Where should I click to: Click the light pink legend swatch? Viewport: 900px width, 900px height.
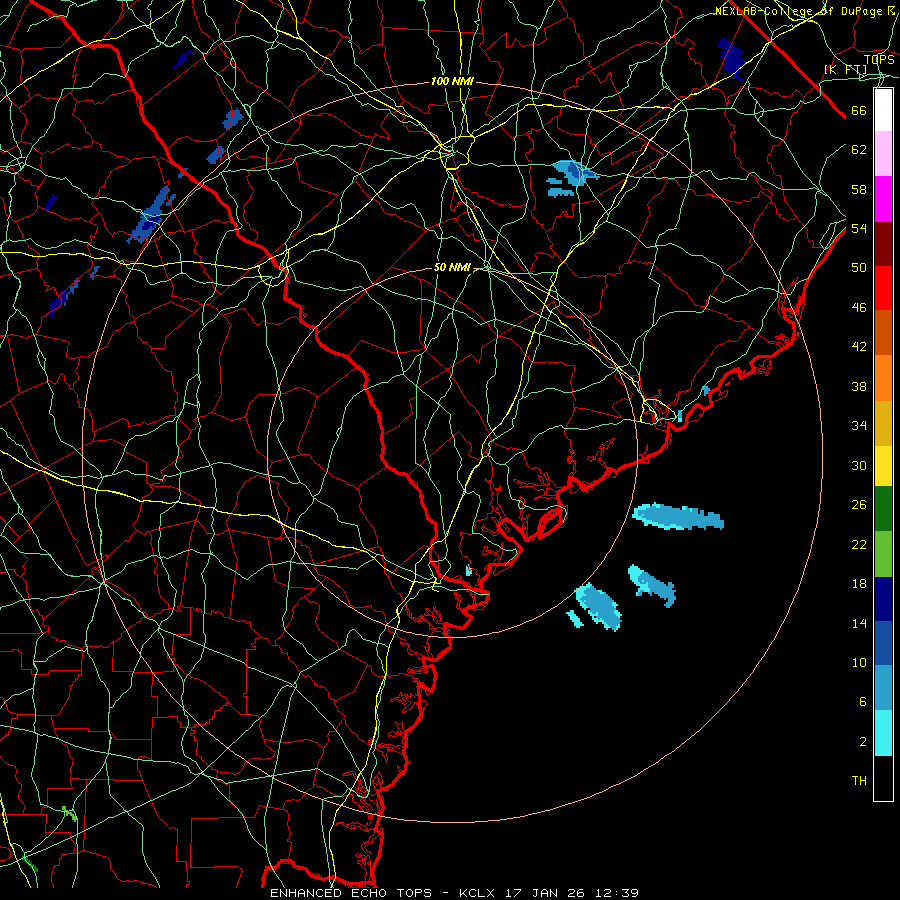coord(883,153)
